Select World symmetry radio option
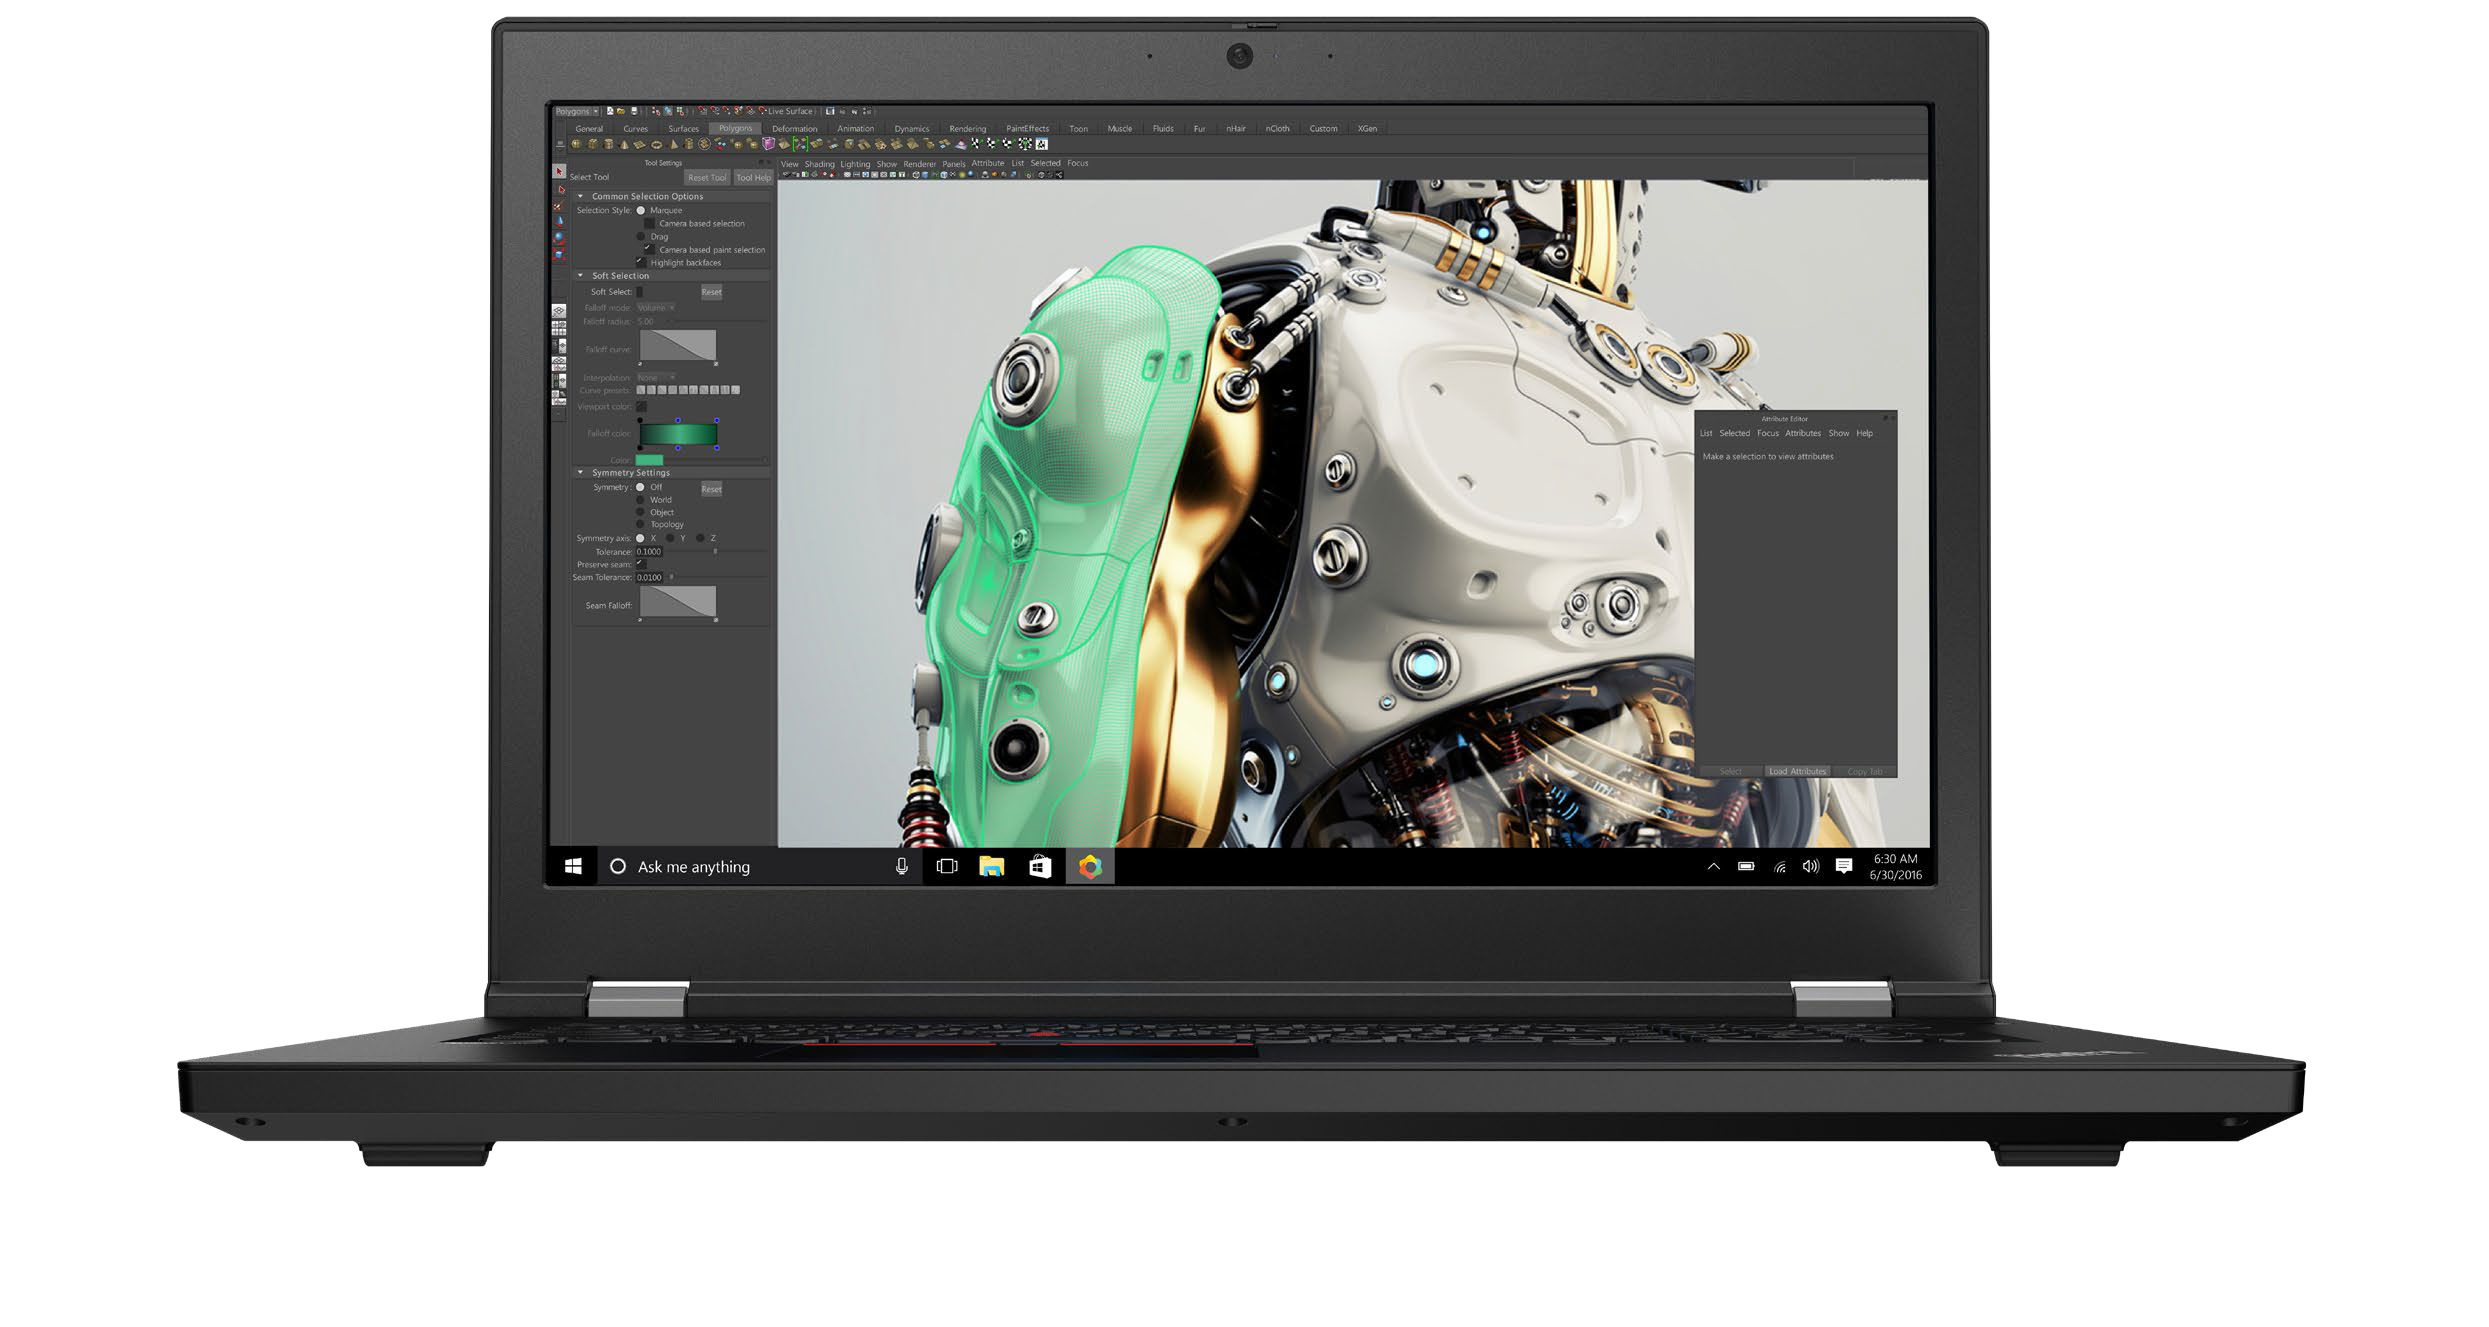The height and width of the screenshot is (1327, 2489). click(x=641, y=500)
